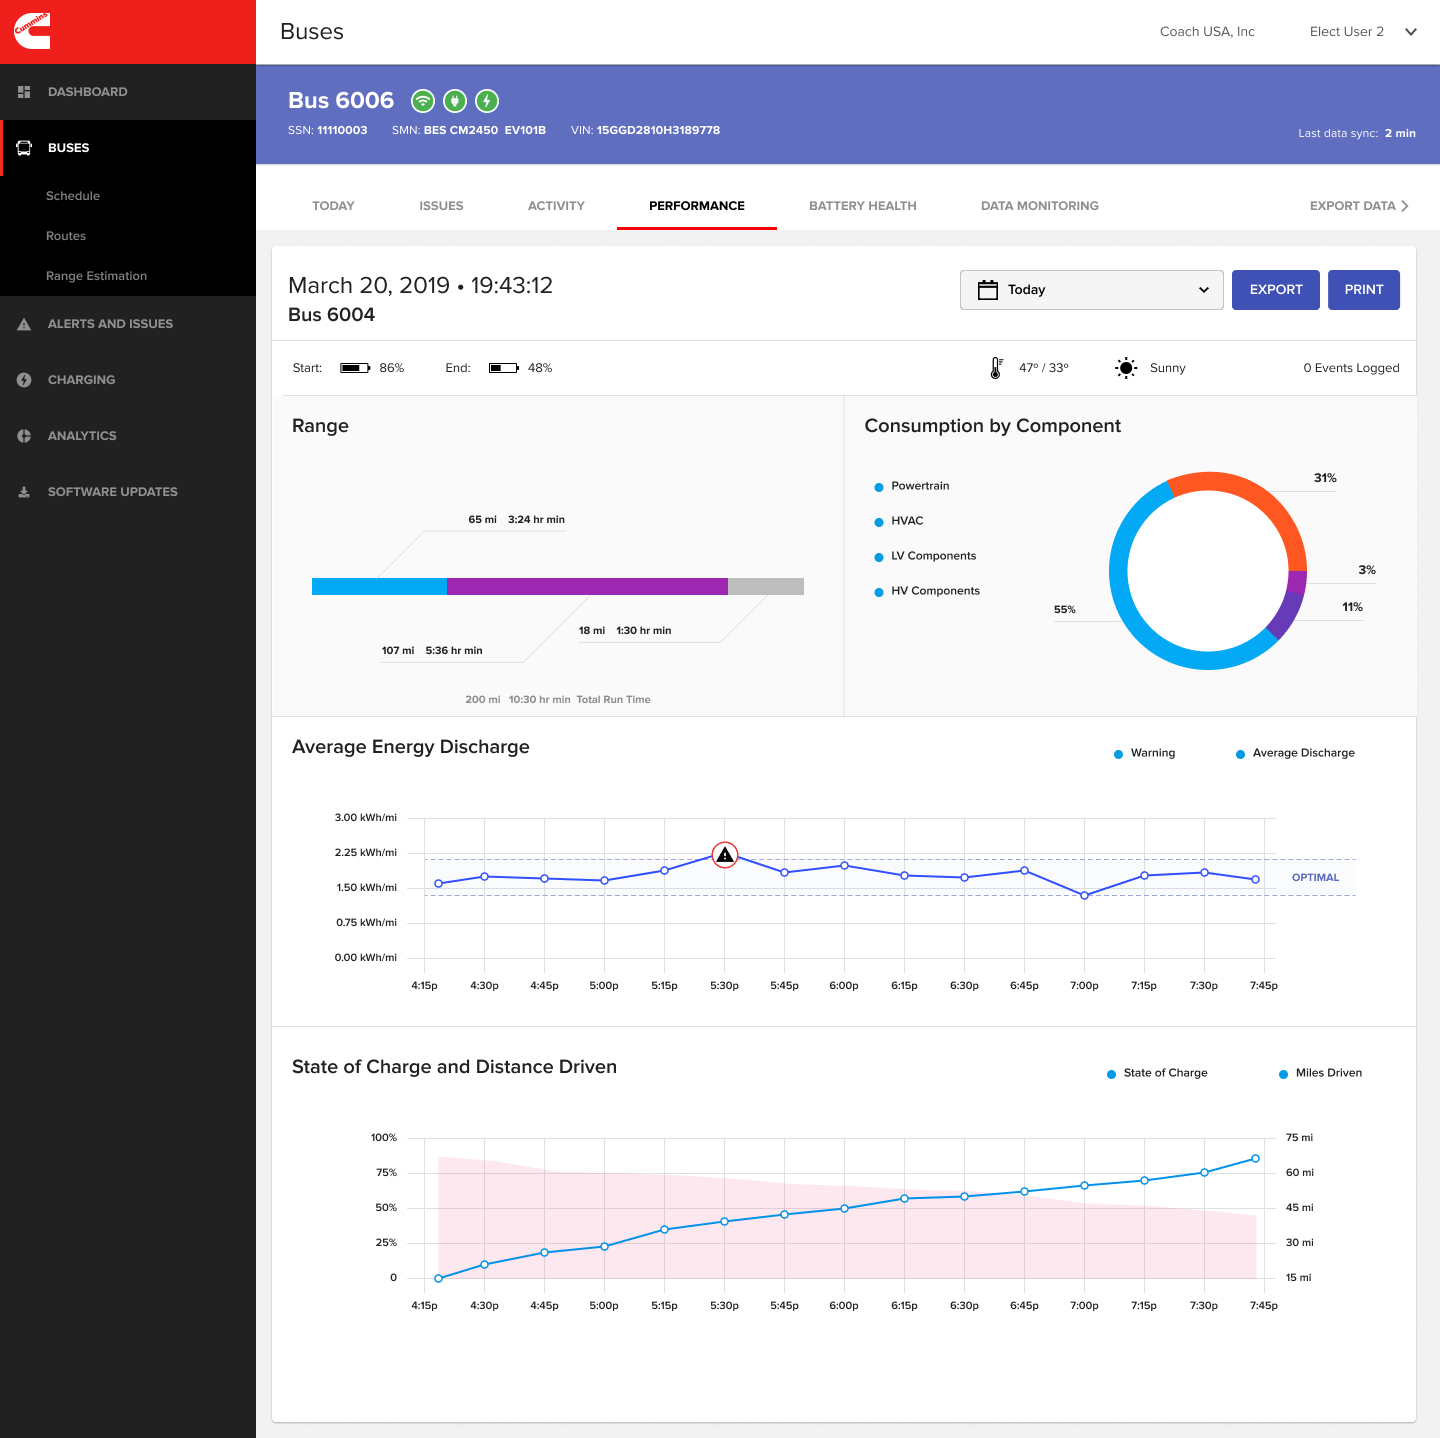Image resolution: width=1440 pixels, height=1438 pixels.
Task: Toggle the Warning legend item
Action: pos(1145,753)
